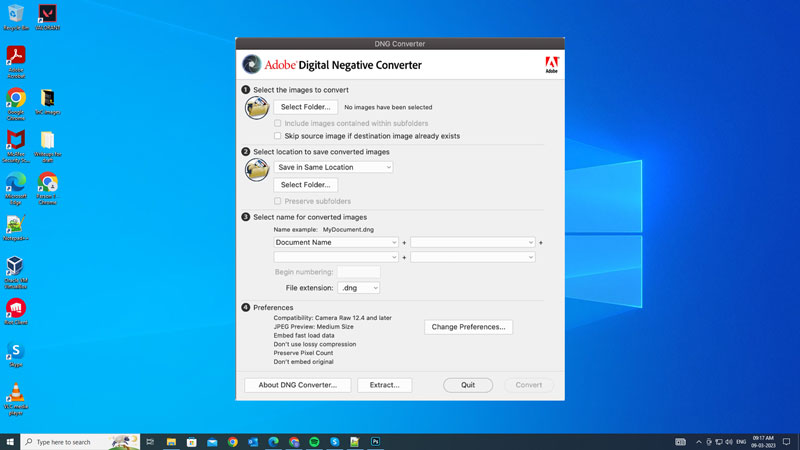Select the VALORANT desktop shortcut

click(47, 17)
